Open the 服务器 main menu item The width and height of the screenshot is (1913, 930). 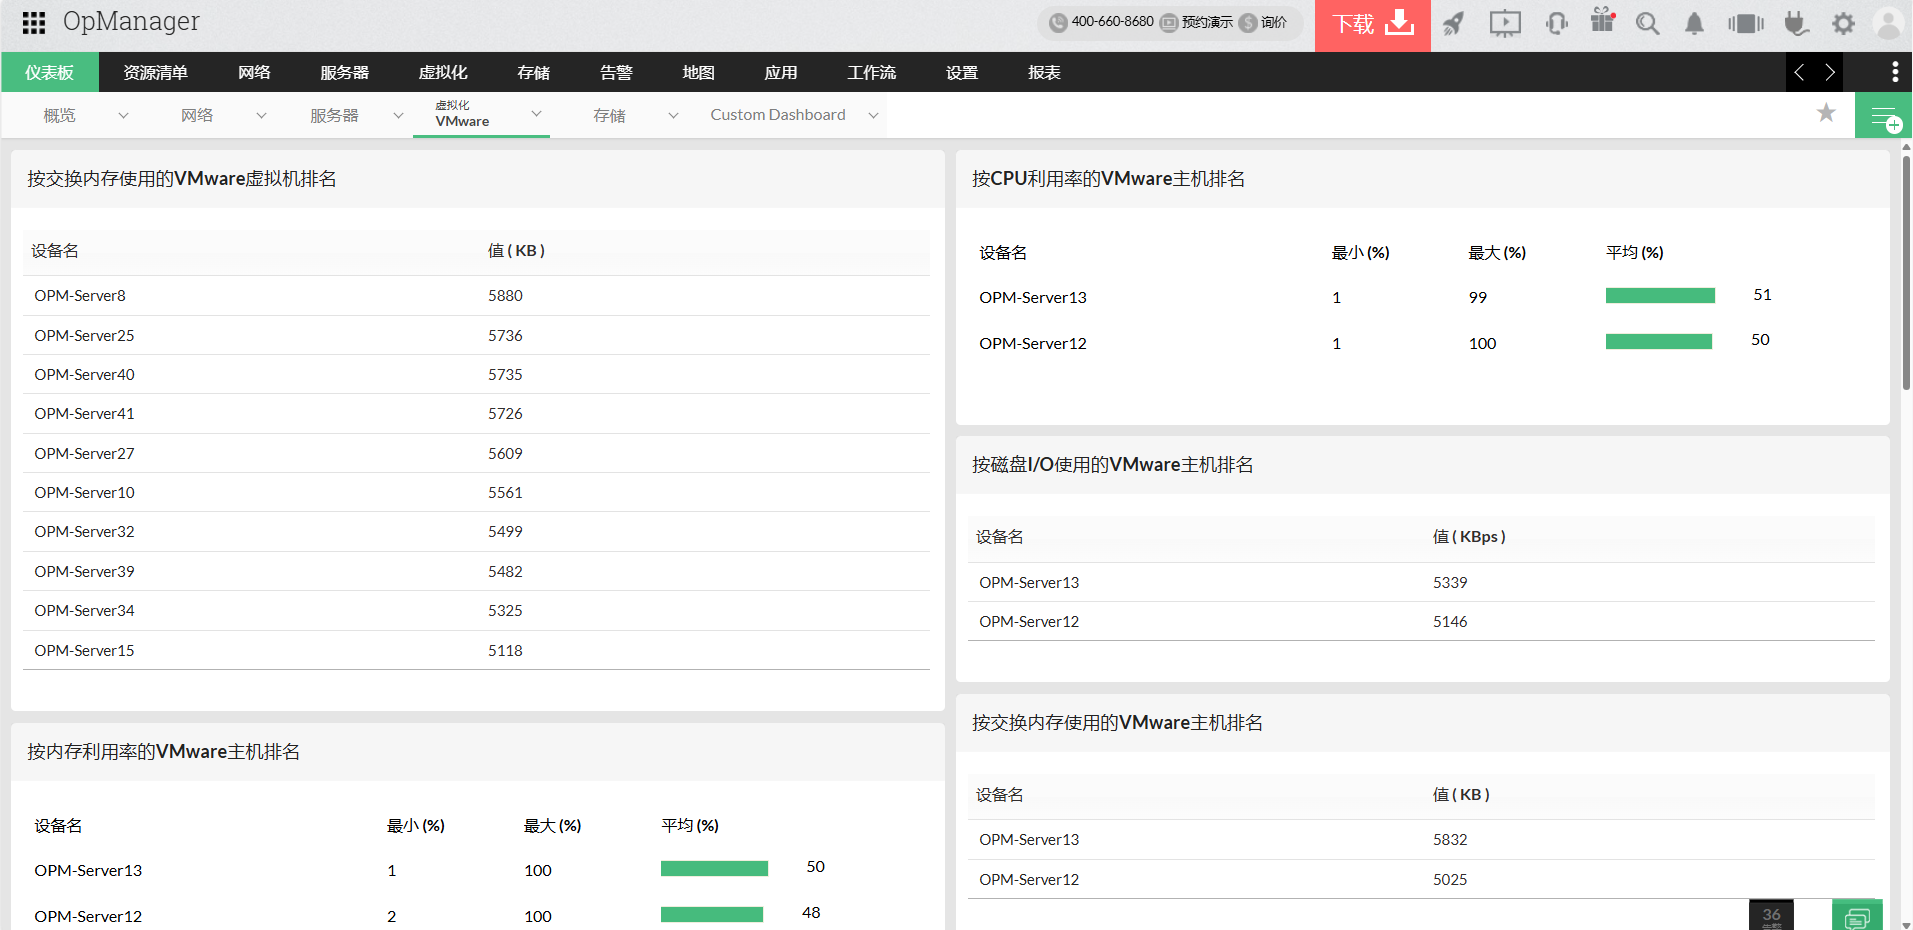coord(344,72)
